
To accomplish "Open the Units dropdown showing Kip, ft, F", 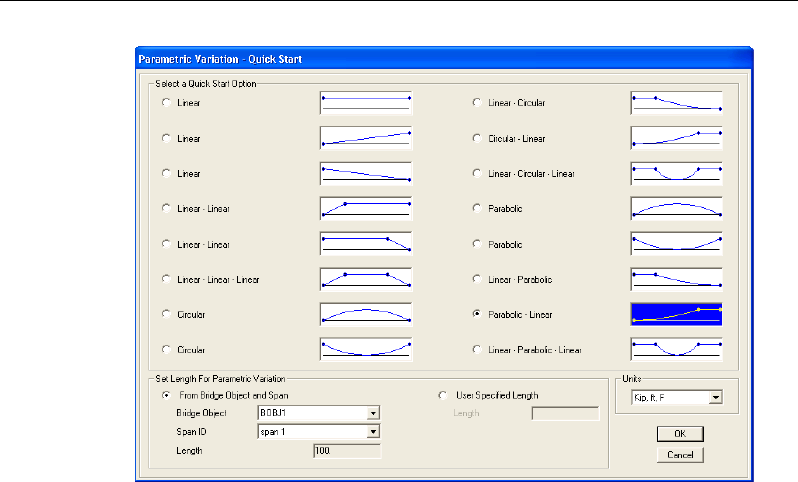I will click(x=714, y=398).
